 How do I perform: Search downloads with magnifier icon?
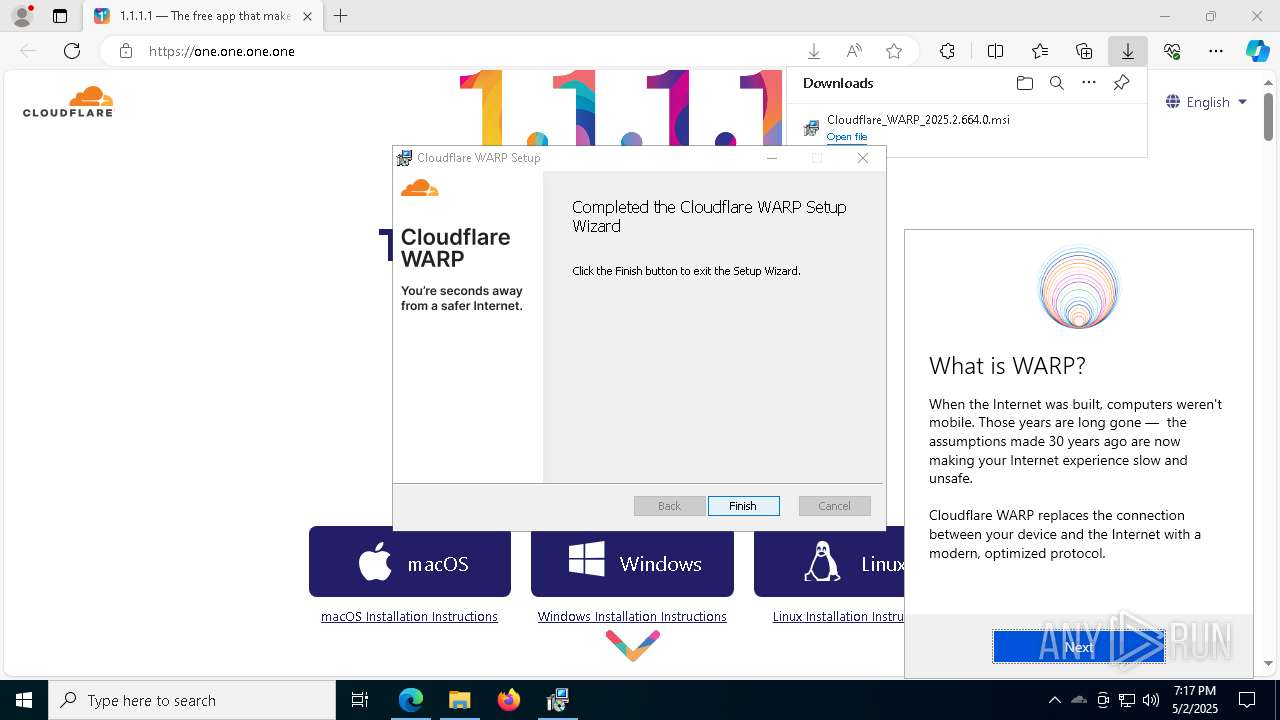[x=1056, y=83]
